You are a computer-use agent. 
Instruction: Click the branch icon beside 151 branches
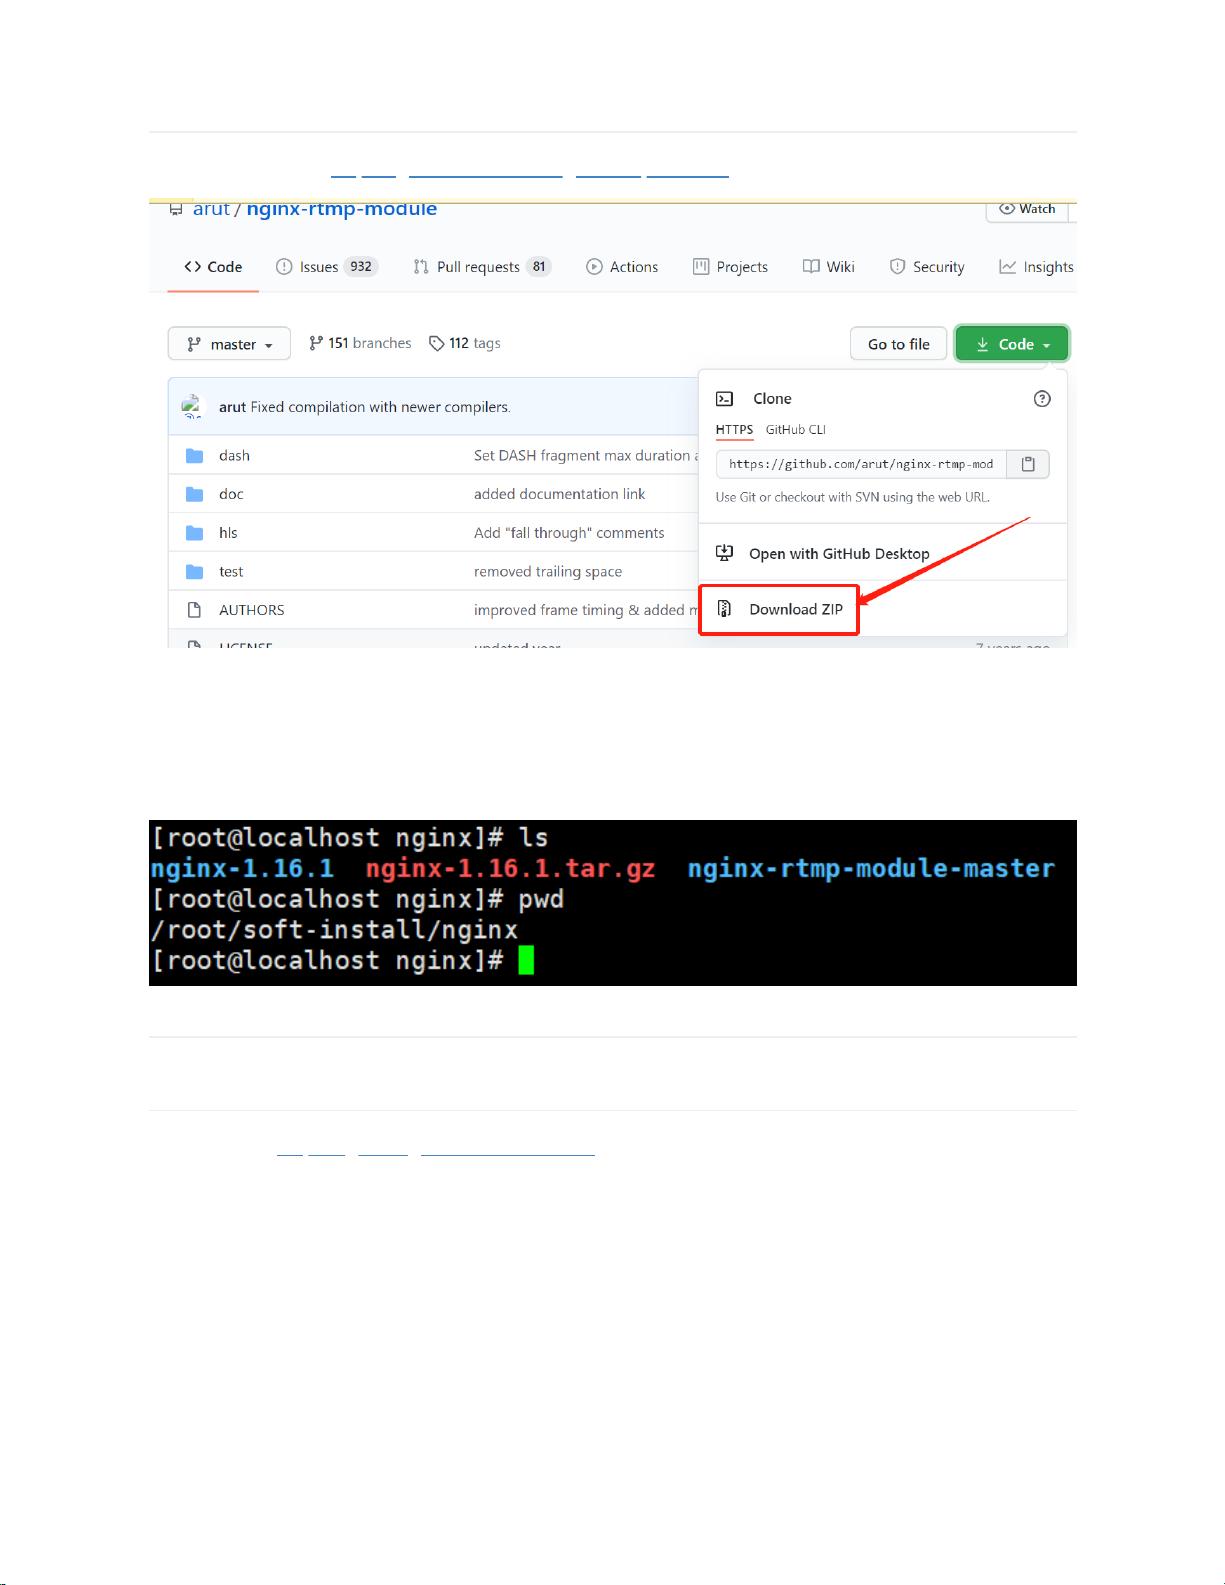pos(316,343)
